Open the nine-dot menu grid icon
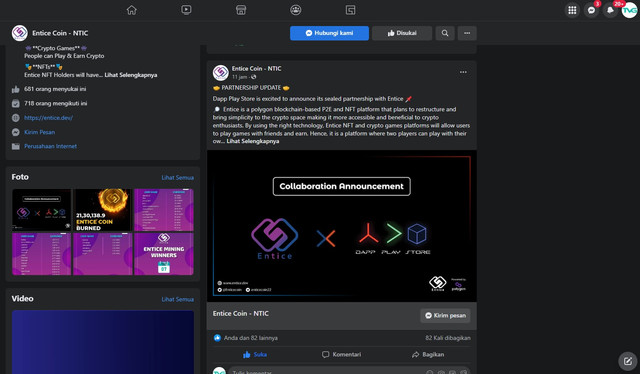The height and width of the screenshot is (374, 640). 572,10
